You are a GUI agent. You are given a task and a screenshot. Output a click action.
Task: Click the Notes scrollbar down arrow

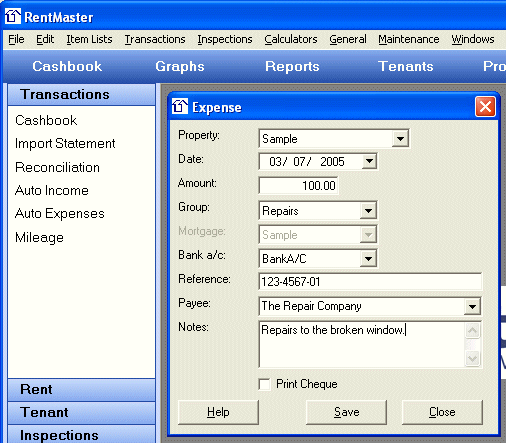472,359
